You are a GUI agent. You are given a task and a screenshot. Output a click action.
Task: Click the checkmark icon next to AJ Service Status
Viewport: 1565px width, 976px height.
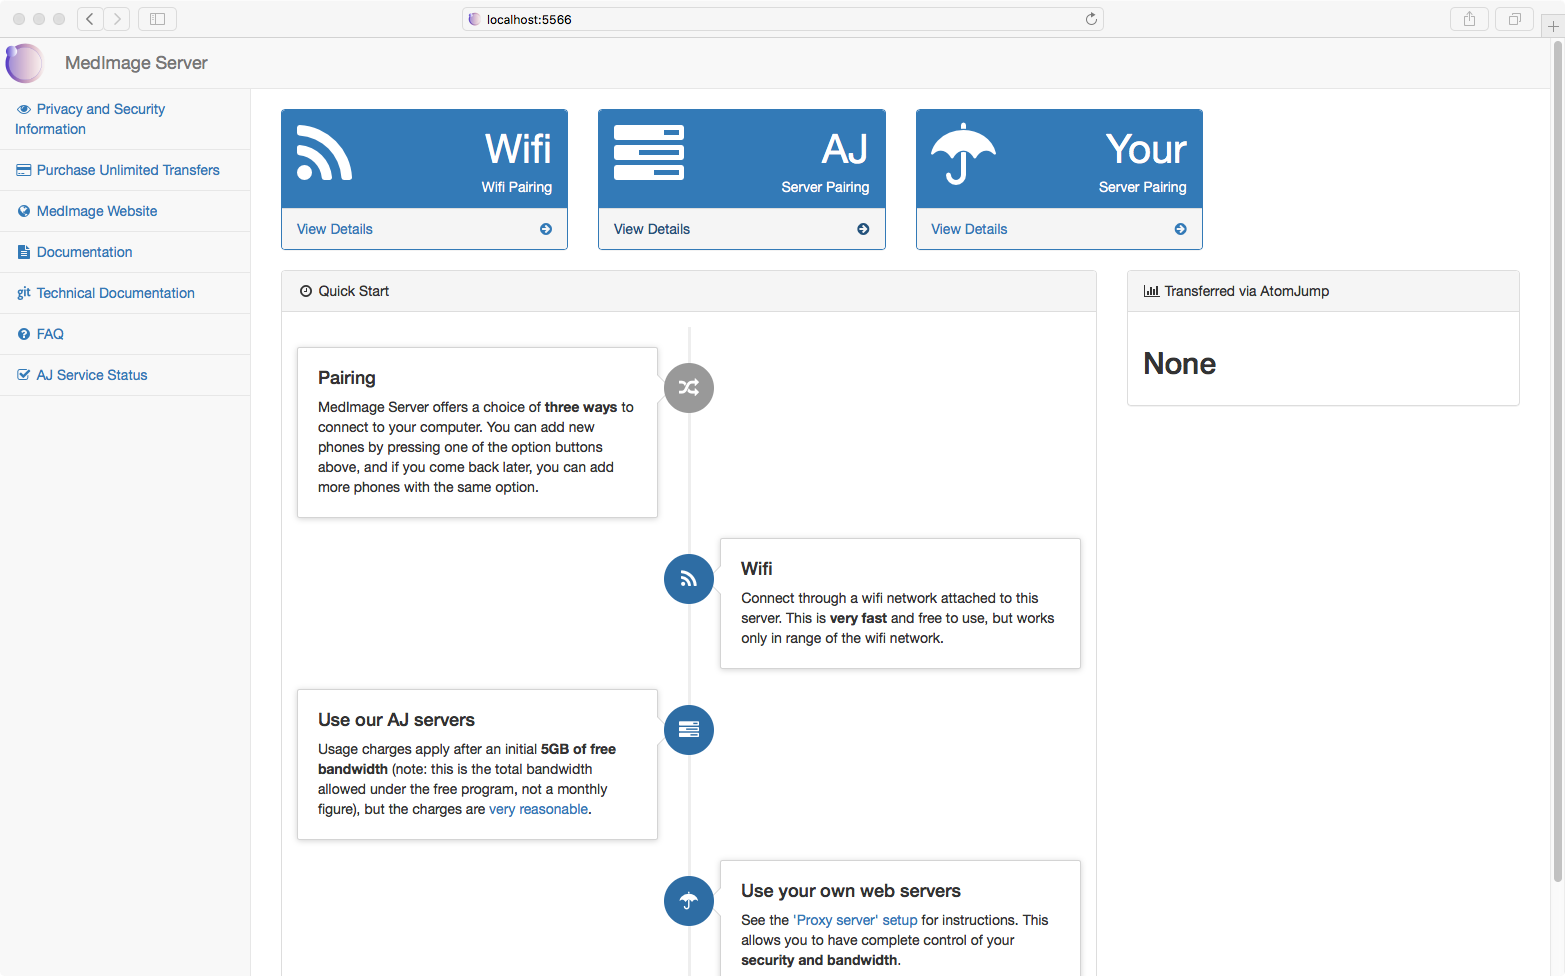[24, 375]
